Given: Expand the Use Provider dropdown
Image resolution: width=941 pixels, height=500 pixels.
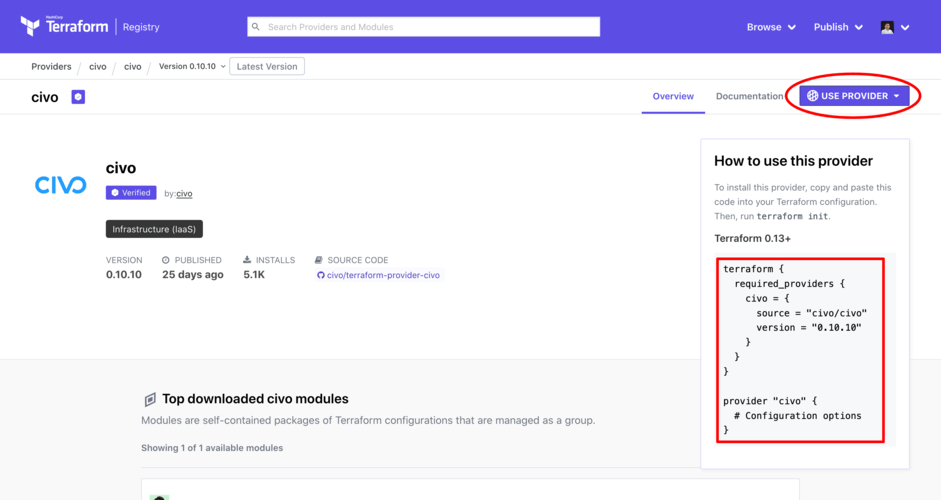Looking at the screenshot, I should (x=853, y=96).
